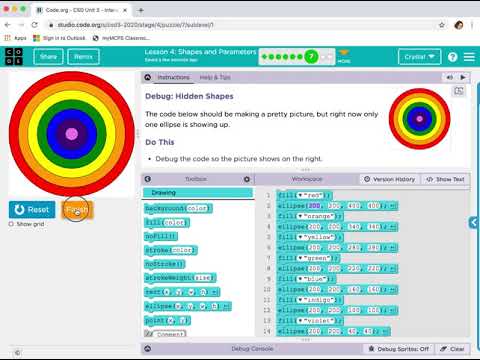Collapse the instructions panel with its chevron icon
Screen dimensions: 480x360
click(x=147, y=77)
